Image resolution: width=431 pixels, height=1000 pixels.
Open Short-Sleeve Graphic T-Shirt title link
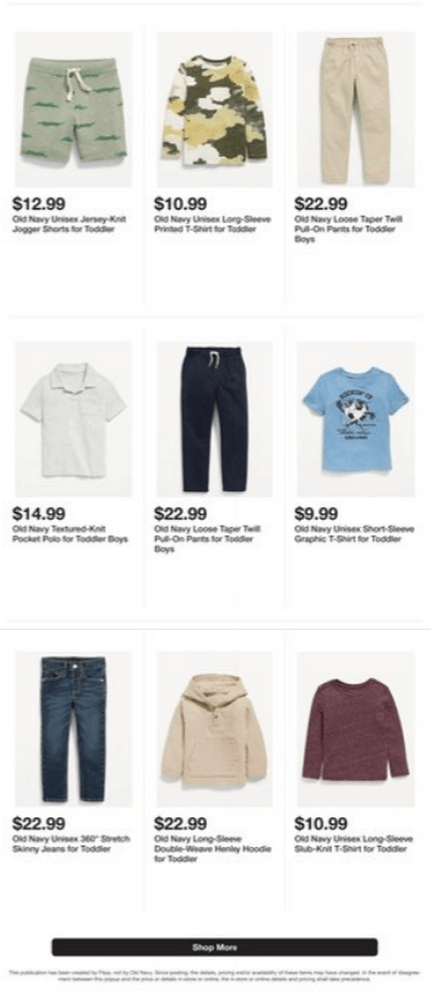(354, 534)
